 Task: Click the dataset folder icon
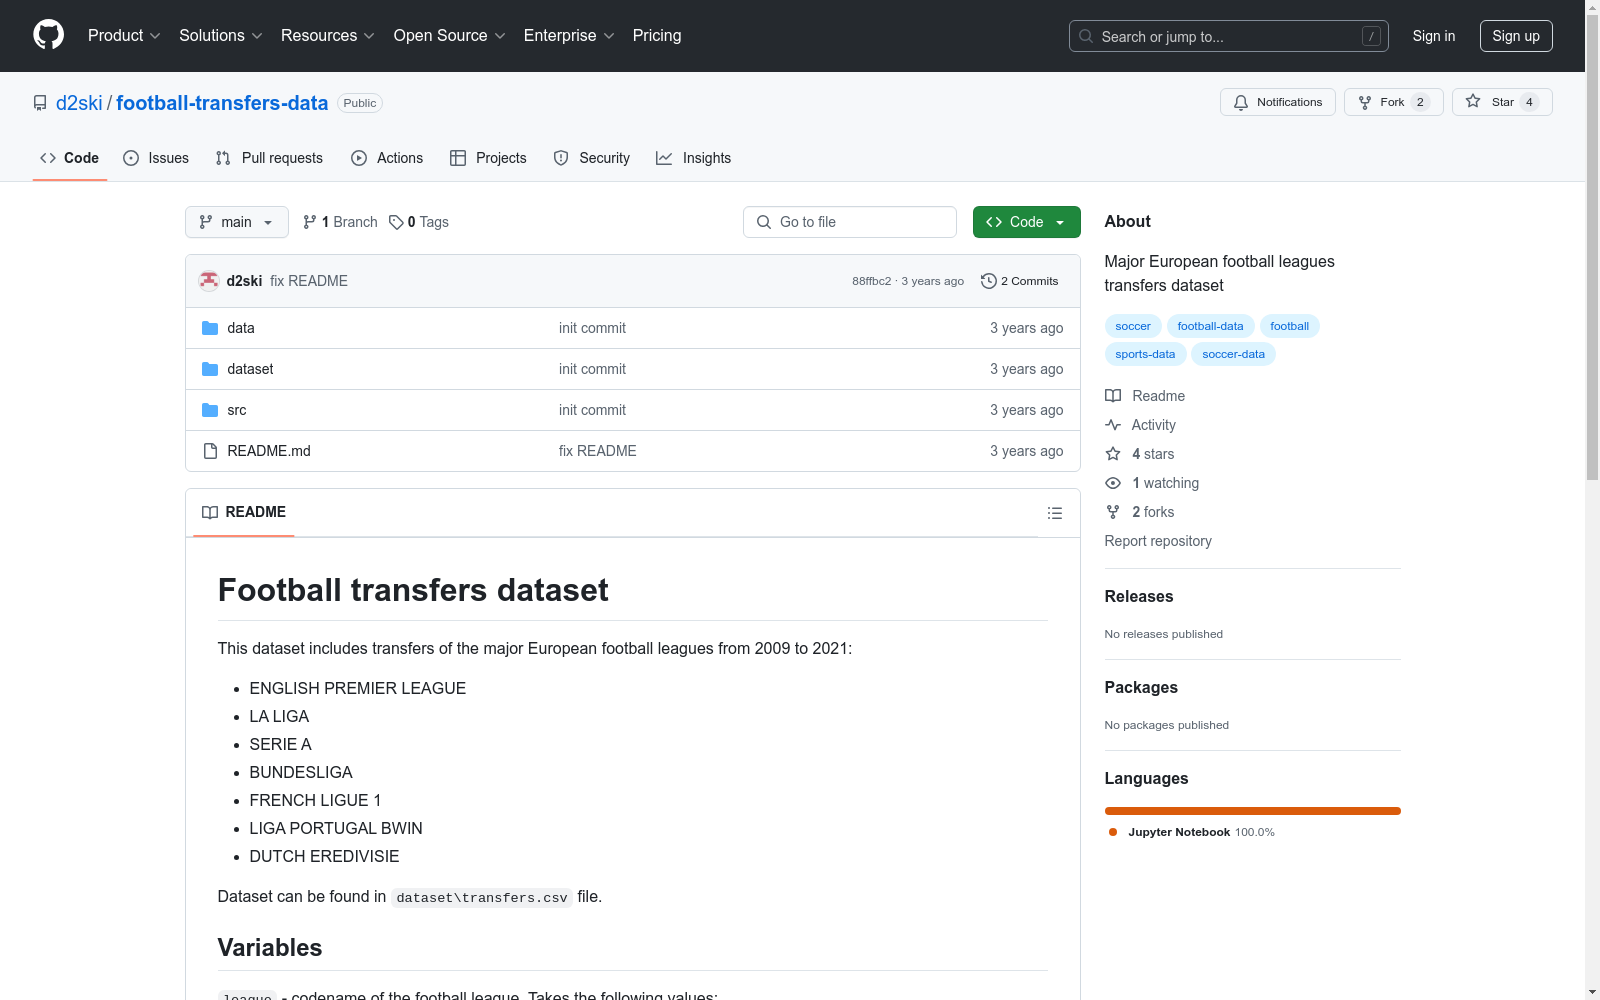[x=210, y=369]
